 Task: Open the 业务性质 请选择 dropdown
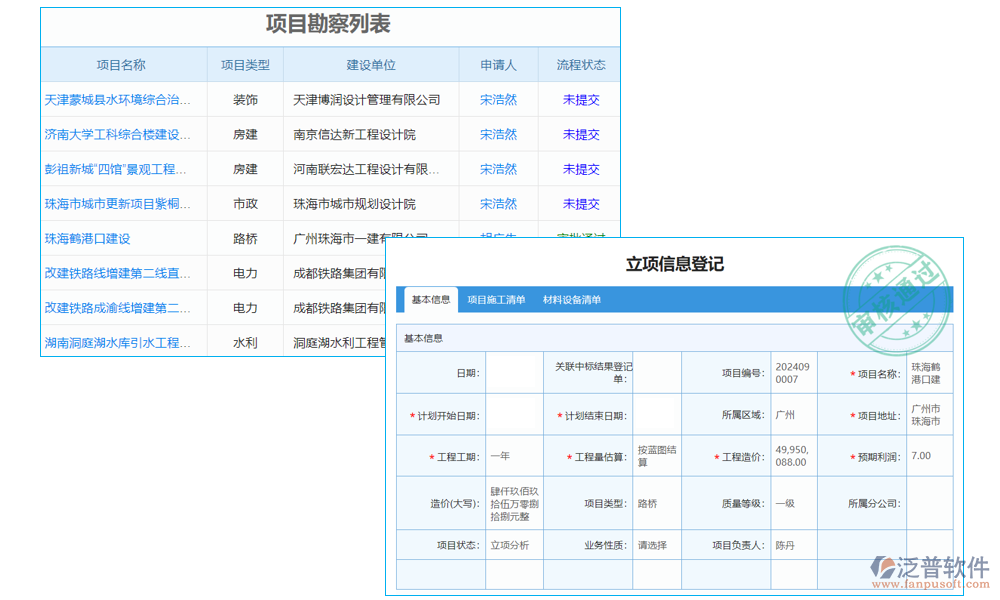[652, 545]
